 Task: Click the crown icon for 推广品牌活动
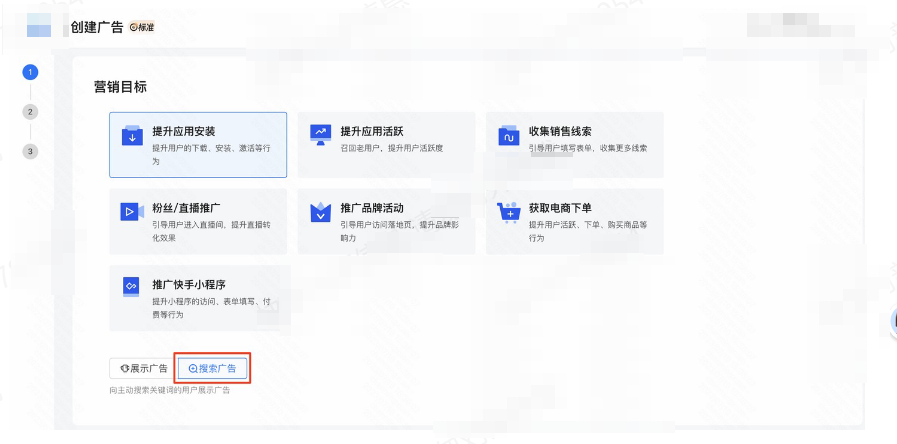click(320, 212)
